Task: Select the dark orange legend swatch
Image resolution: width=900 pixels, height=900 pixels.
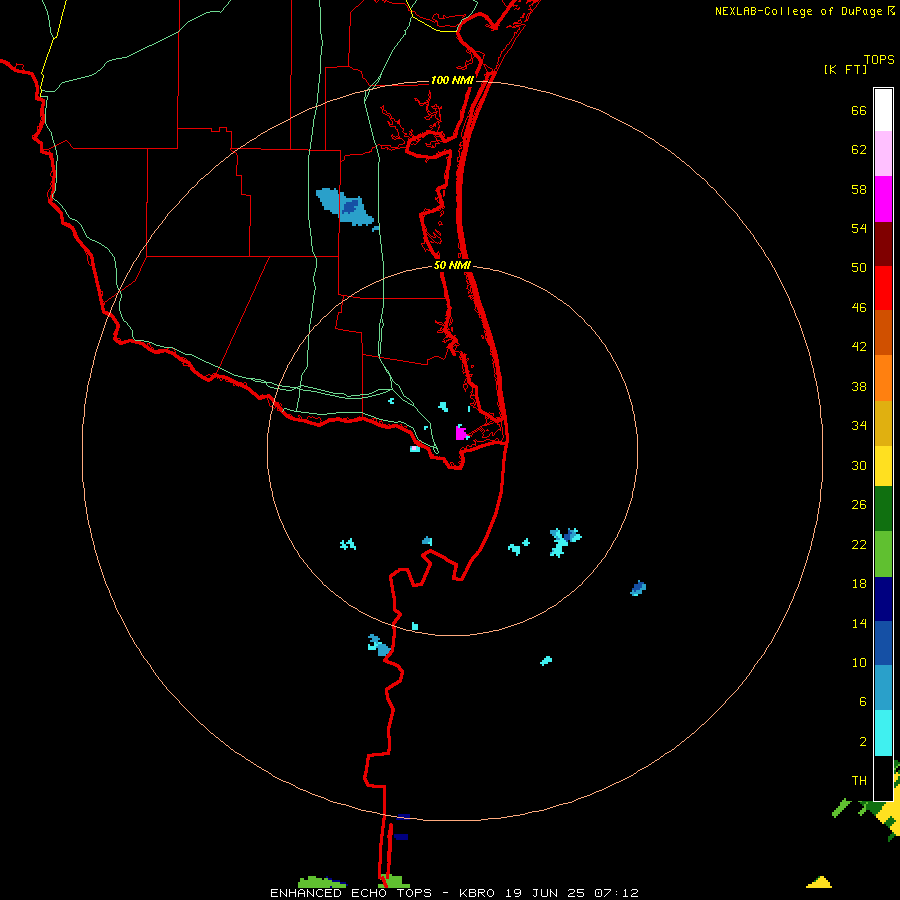Action: point(883,332)
